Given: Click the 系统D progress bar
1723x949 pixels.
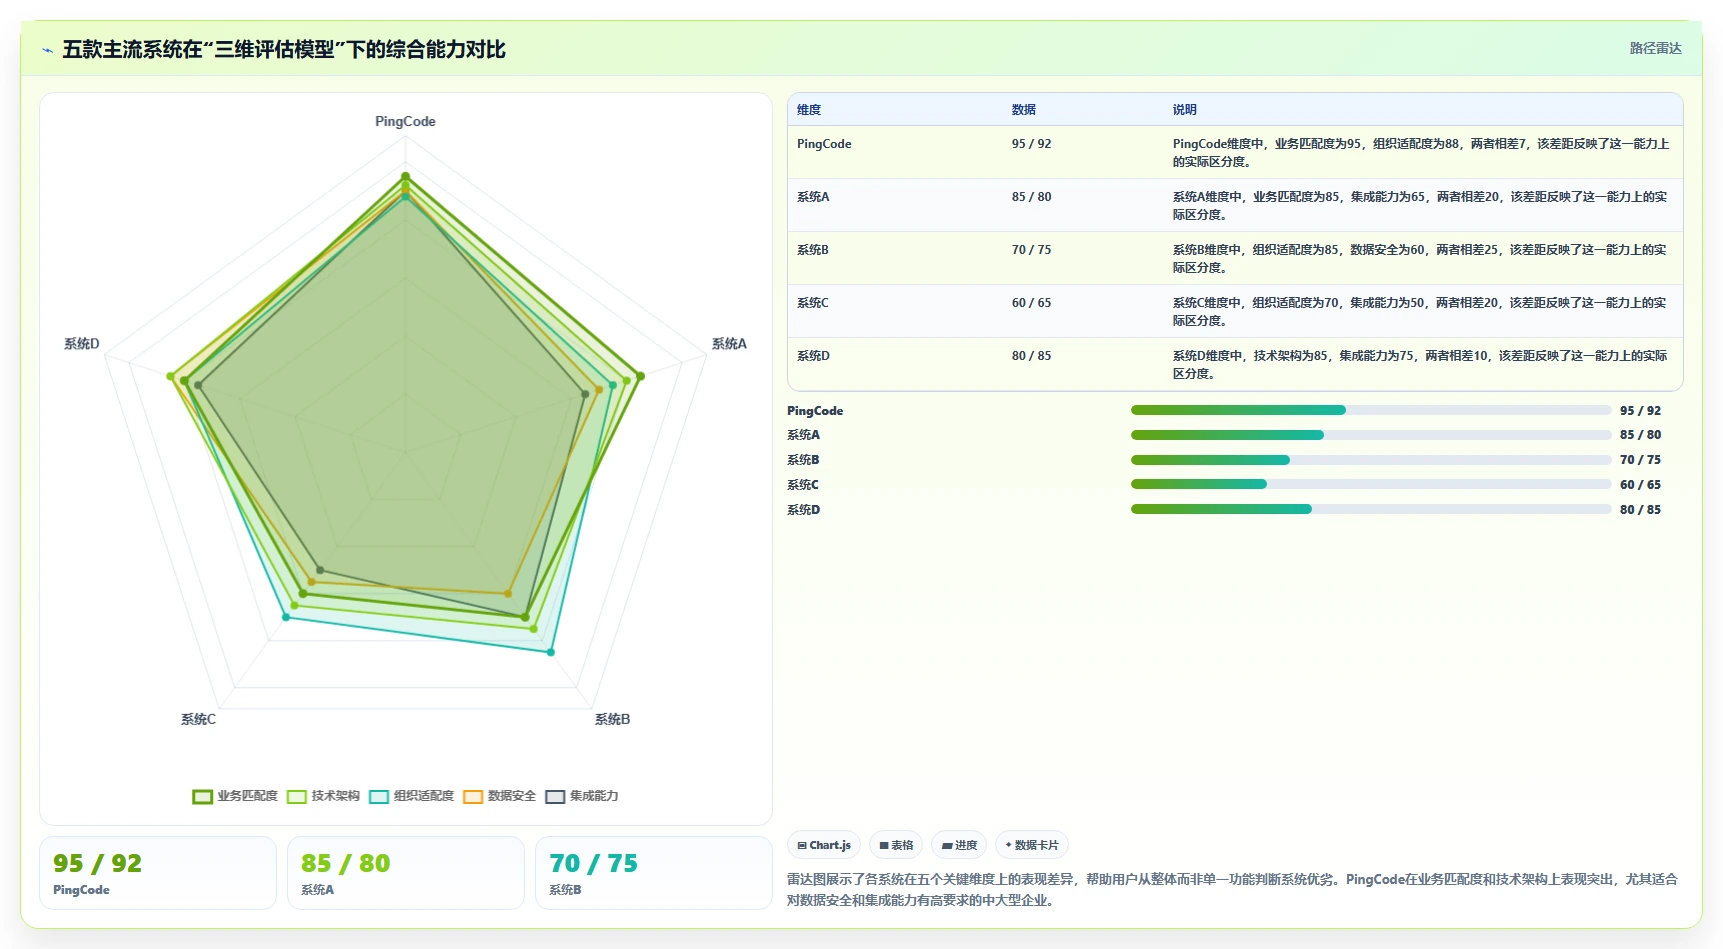Looking at the screenshot, I should pos(1371,509).
